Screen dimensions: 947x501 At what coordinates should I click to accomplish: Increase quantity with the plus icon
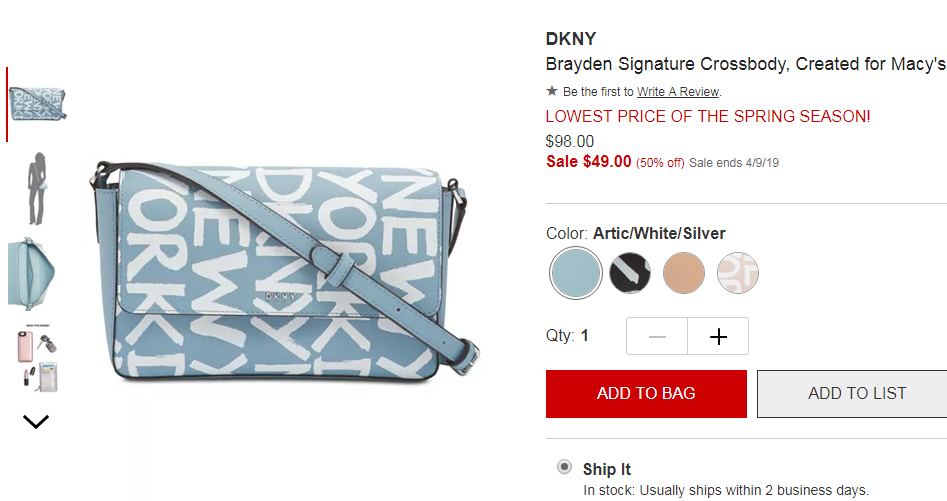718,336
